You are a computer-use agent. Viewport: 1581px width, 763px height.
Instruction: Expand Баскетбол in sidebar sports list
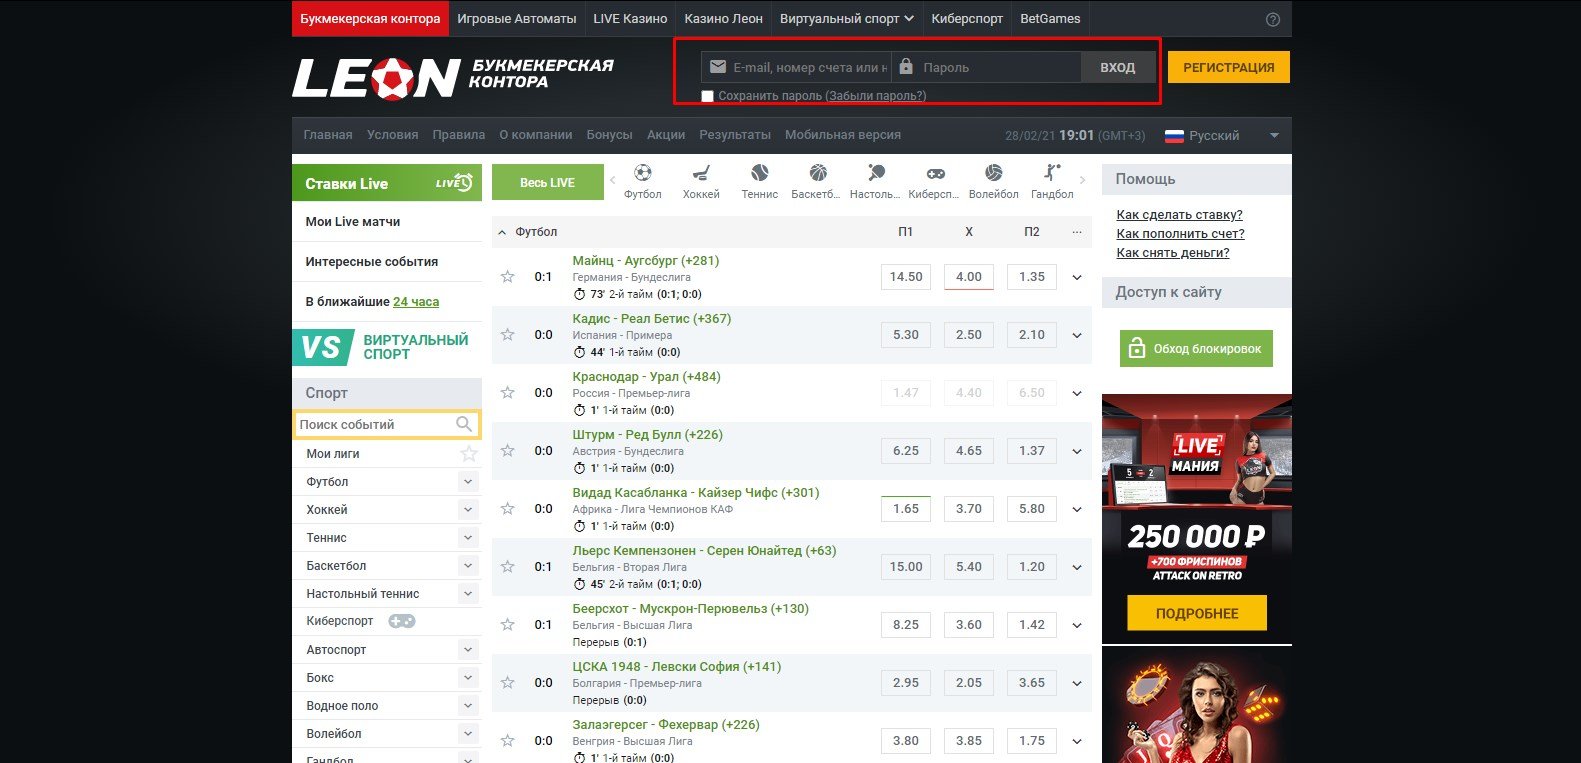[468, 566]
